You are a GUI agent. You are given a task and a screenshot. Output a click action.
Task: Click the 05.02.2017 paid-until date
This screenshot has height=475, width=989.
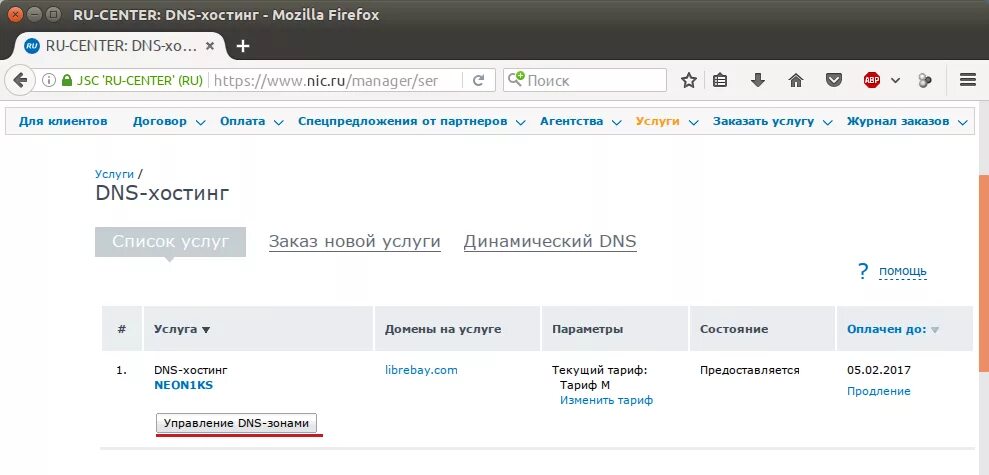879,370
